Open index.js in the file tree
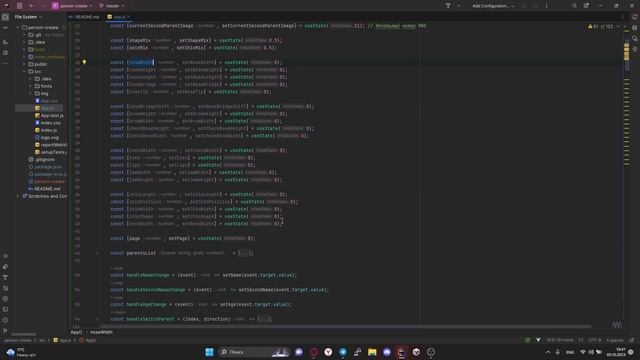640x360 pixels. (46, 130)
